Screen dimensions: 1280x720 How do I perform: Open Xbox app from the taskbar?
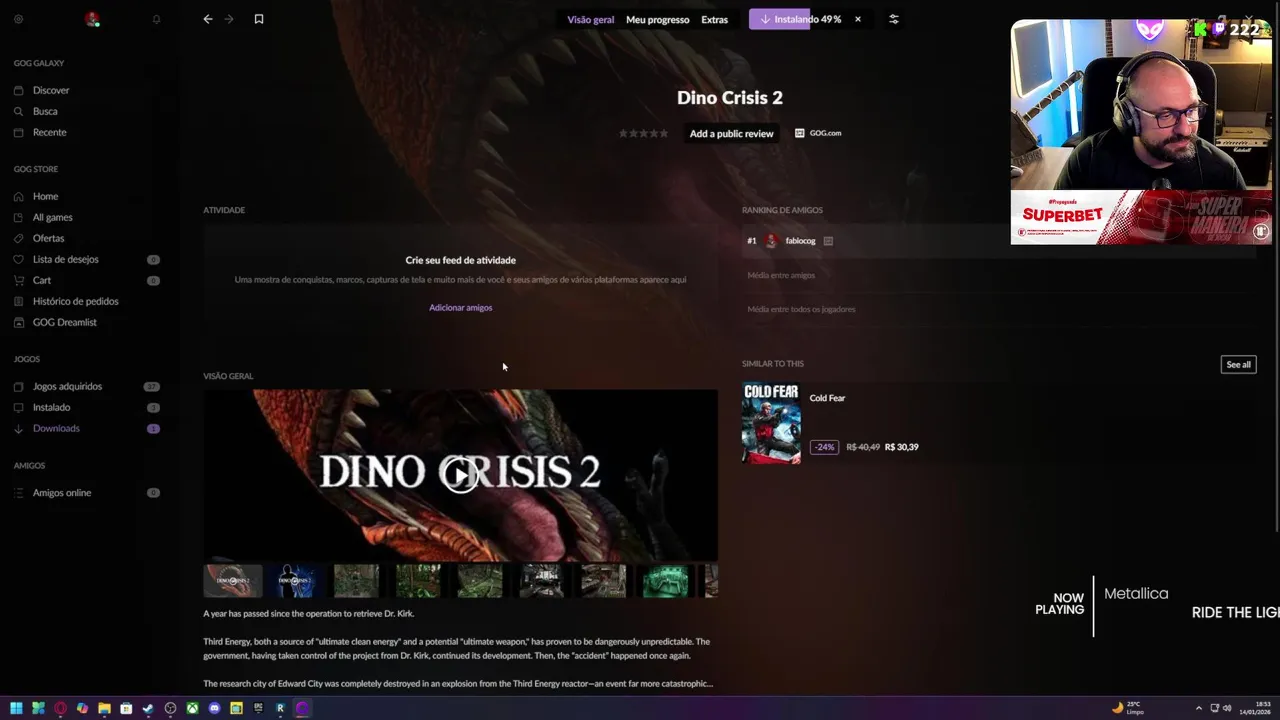point(192,708)
